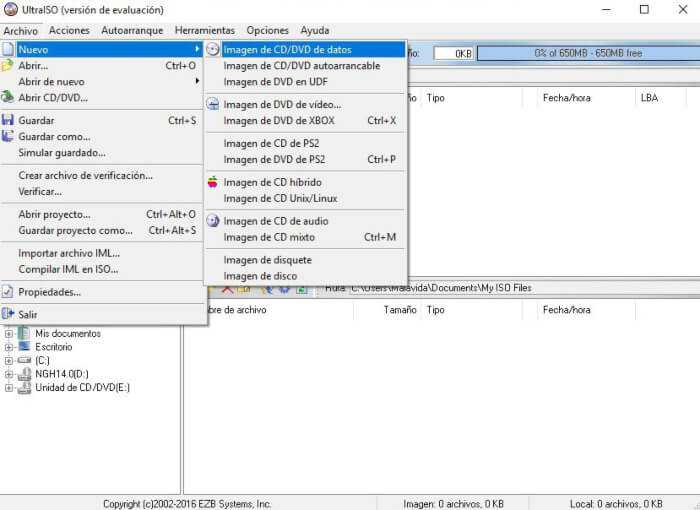Select the Escritorio folder in tree
The height and width of the screenshot is (510, 700).
(53, 347)
